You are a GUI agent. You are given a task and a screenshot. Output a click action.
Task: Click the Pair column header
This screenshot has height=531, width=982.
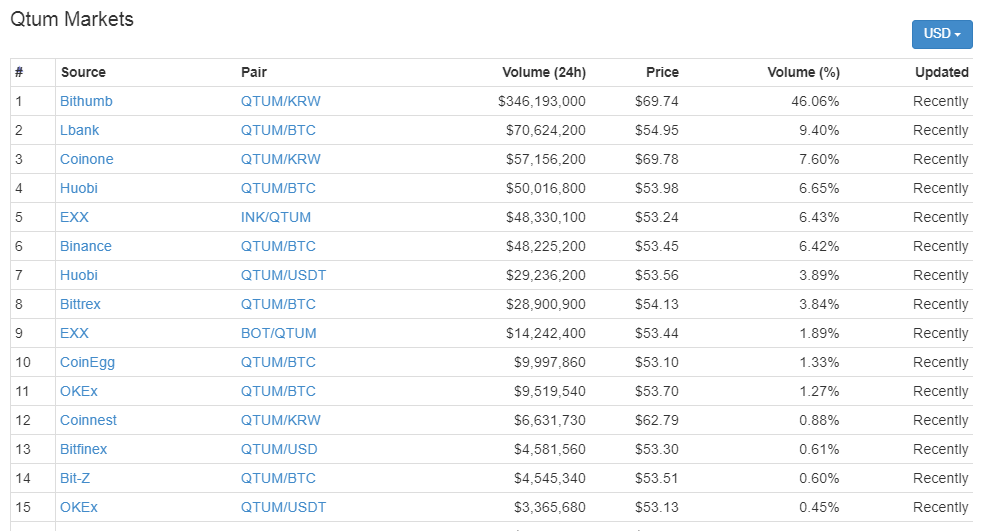click(254, 73)
